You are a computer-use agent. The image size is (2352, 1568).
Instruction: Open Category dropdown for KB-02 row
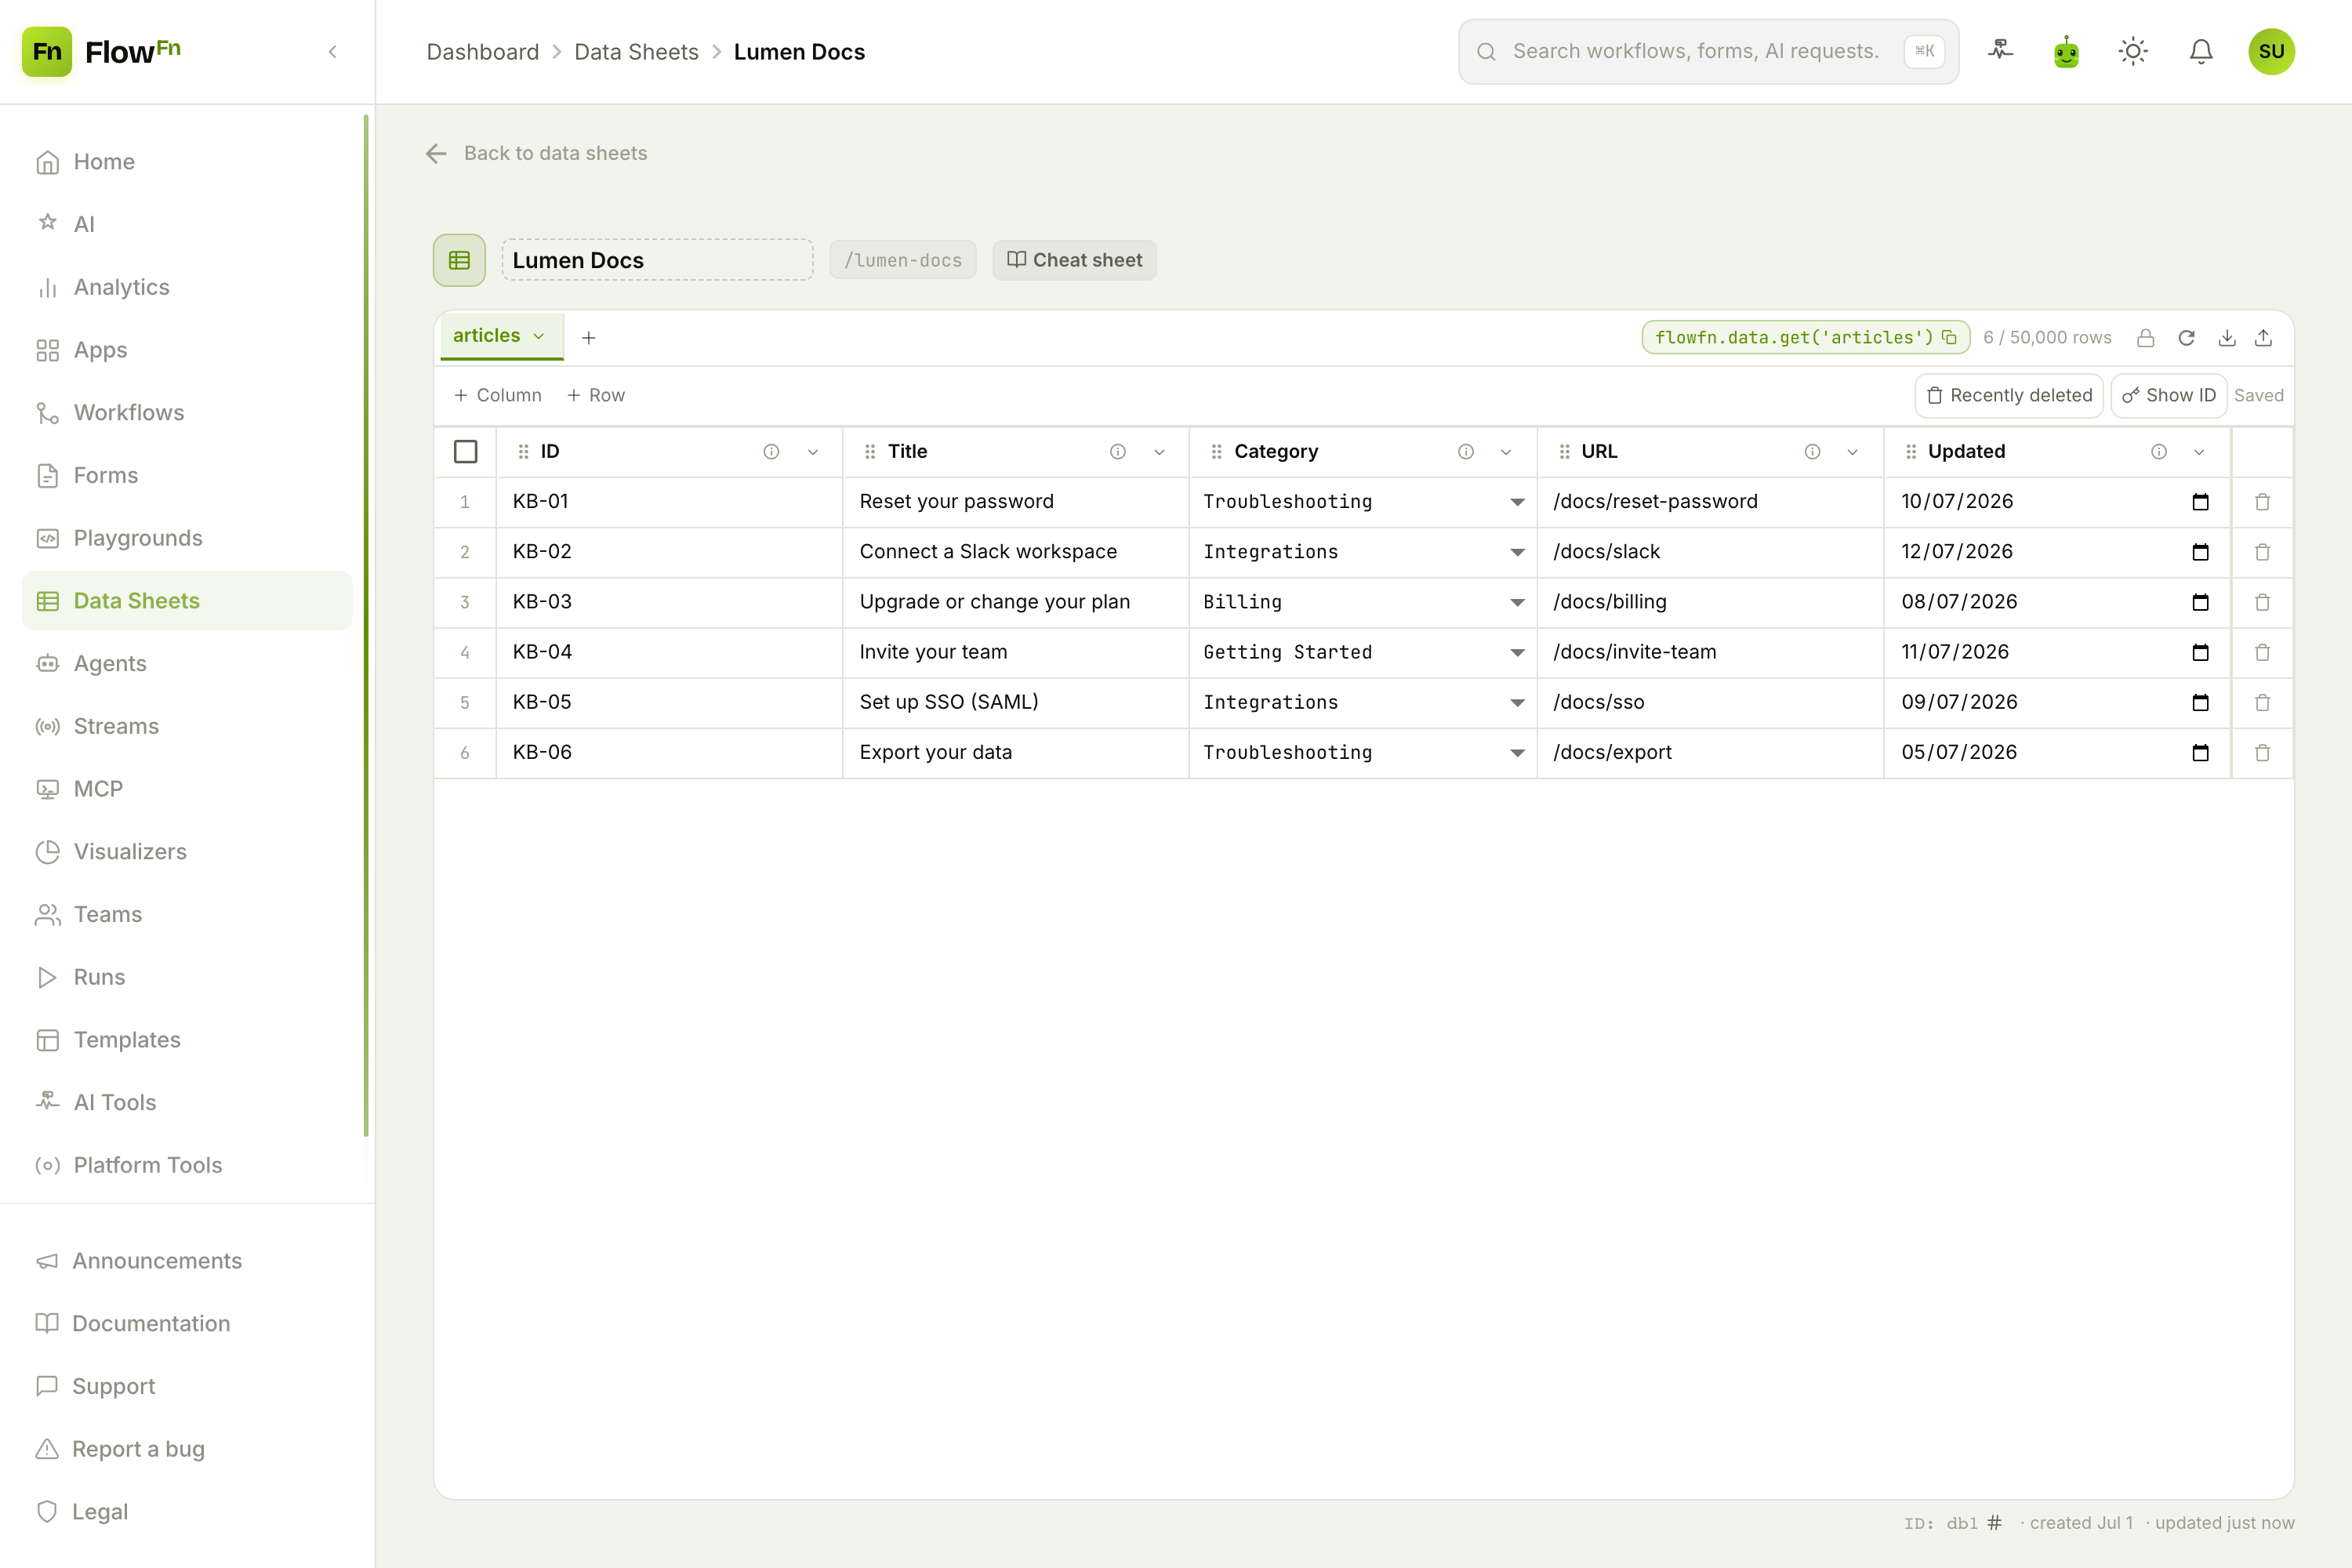click(1517, 552)
